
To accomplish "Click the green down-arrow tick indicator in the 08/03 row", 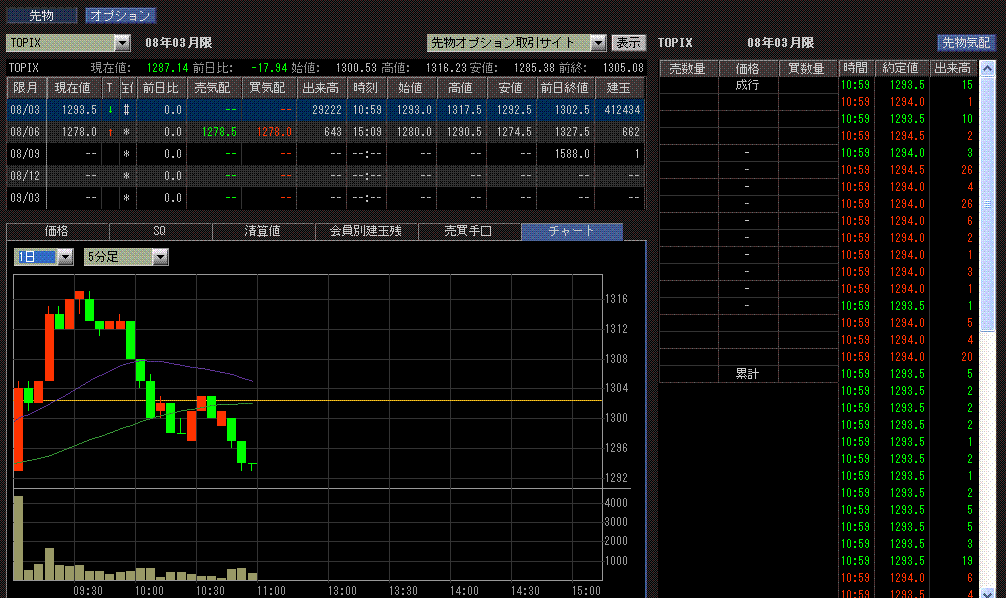I will (110, 110).
